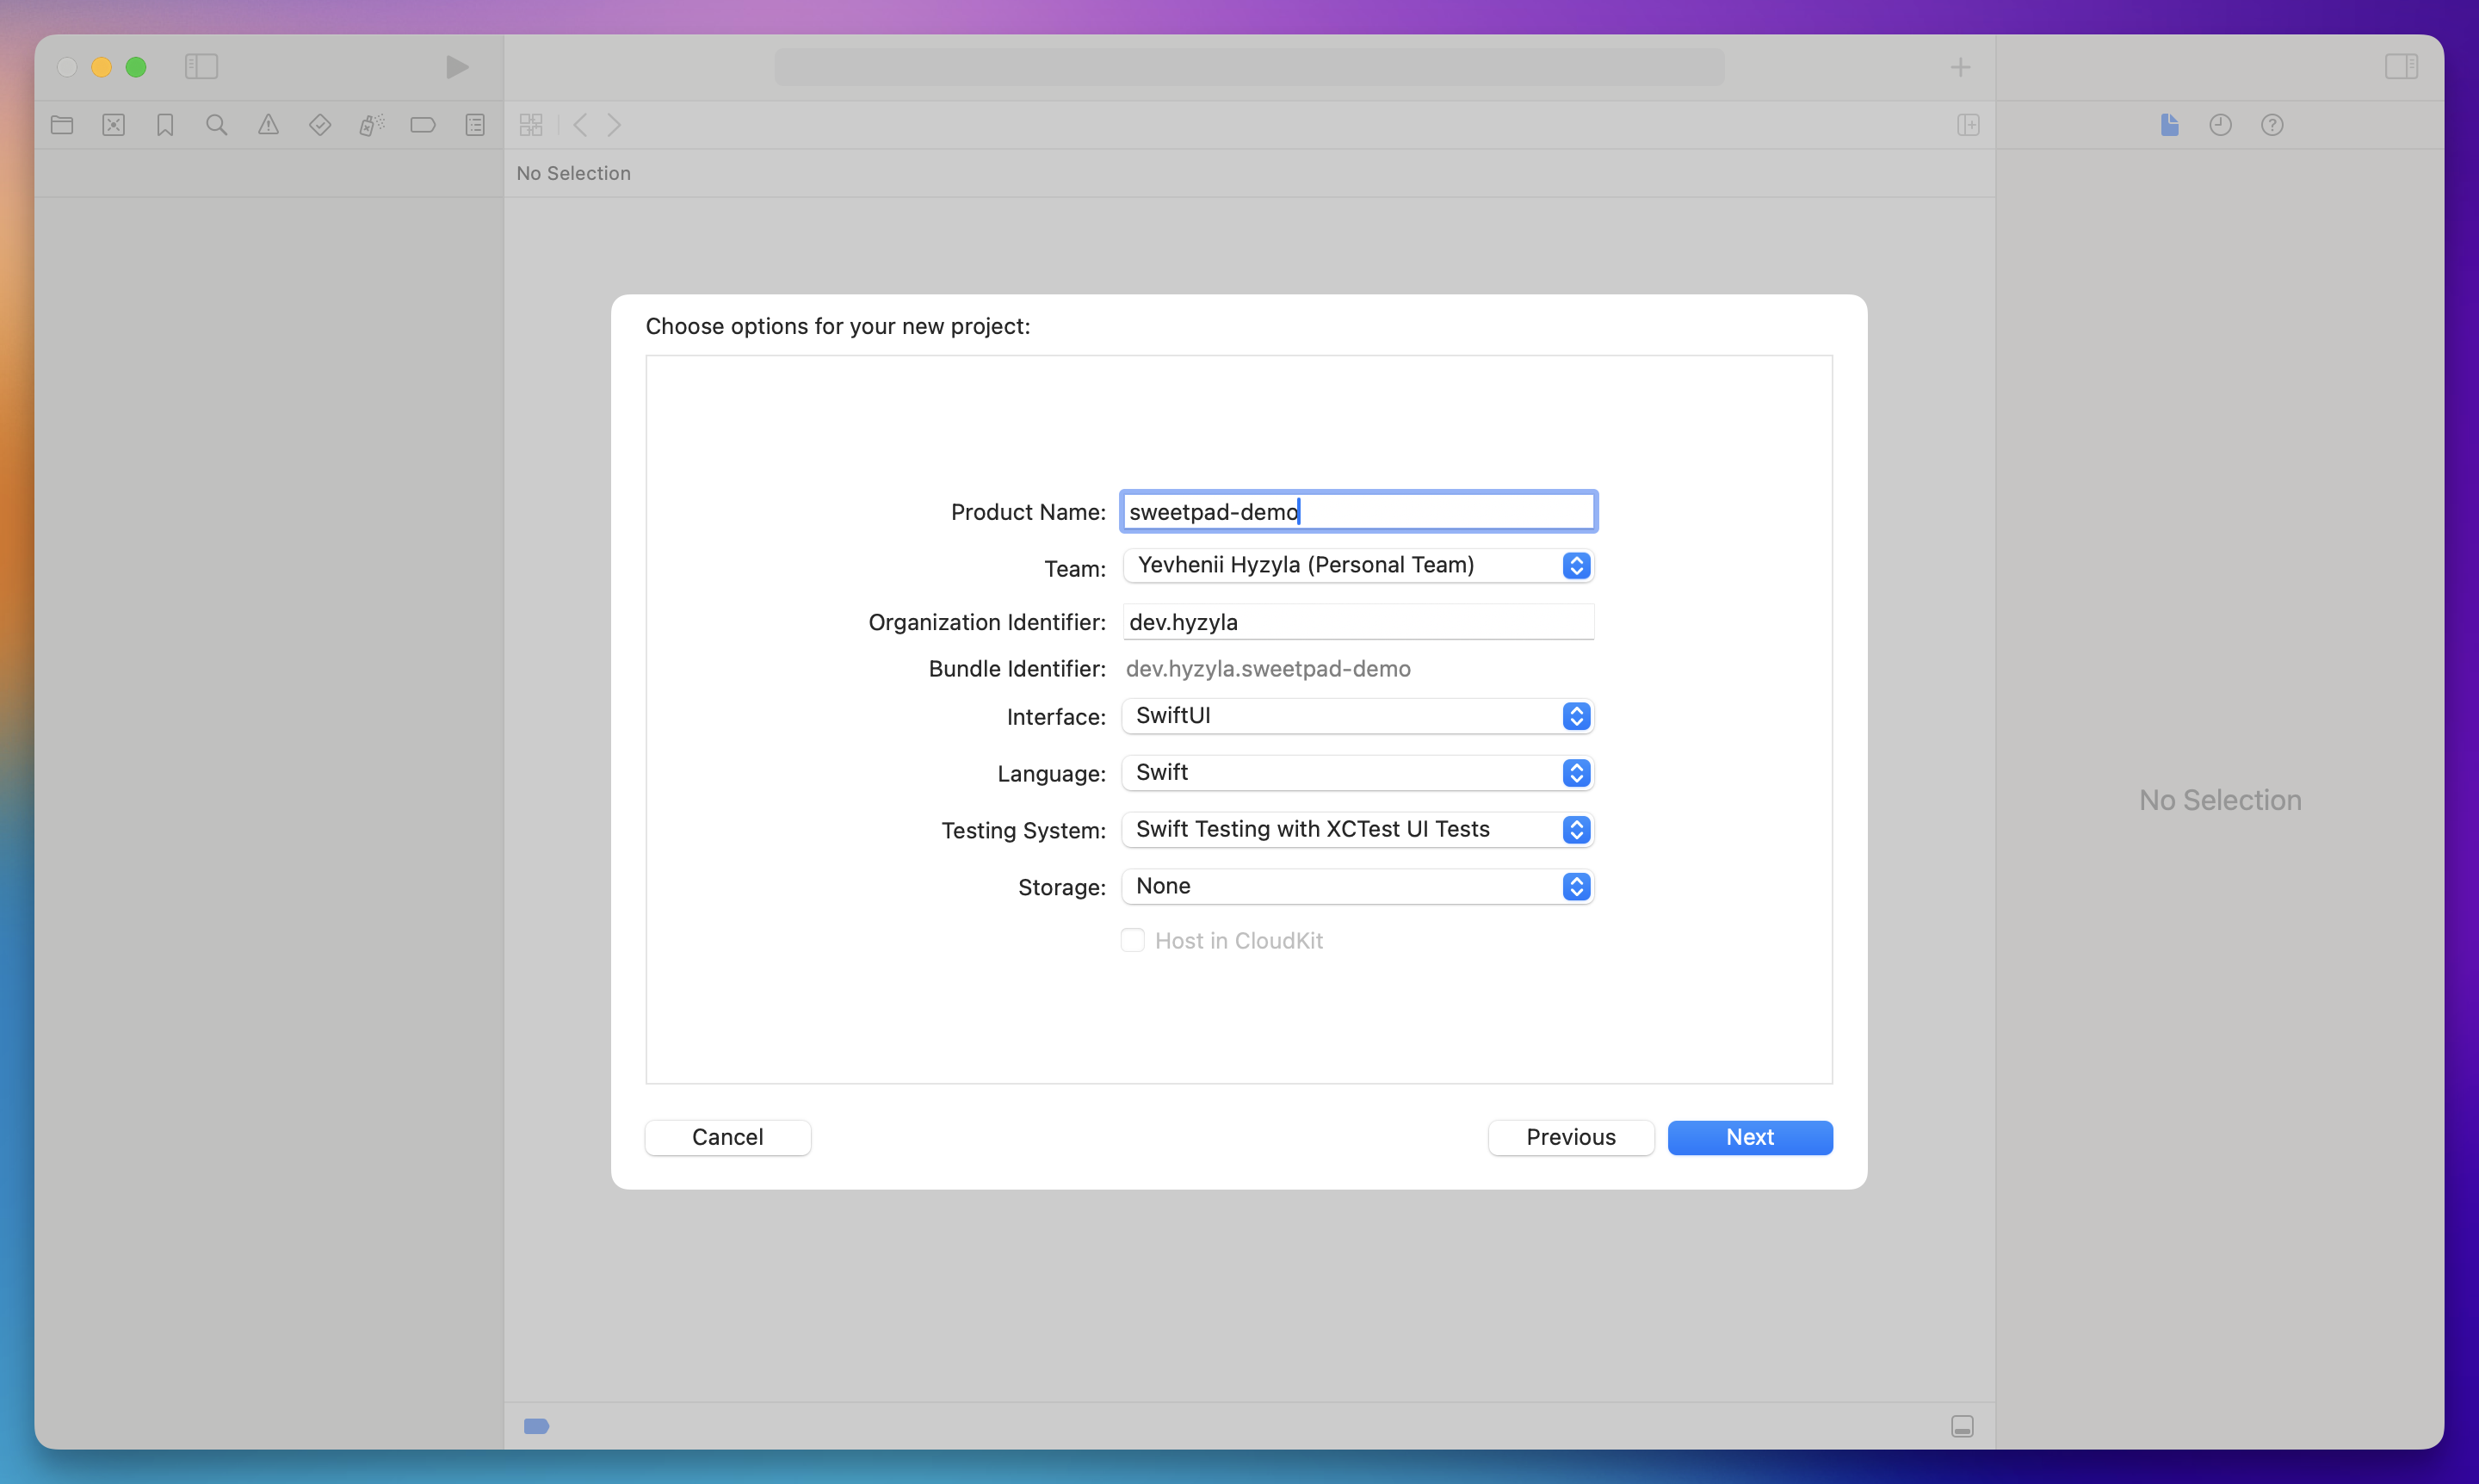Toggle the left sidebar visibility
The width and height of the screenshot is (2479, 1484).
(201, 67)
